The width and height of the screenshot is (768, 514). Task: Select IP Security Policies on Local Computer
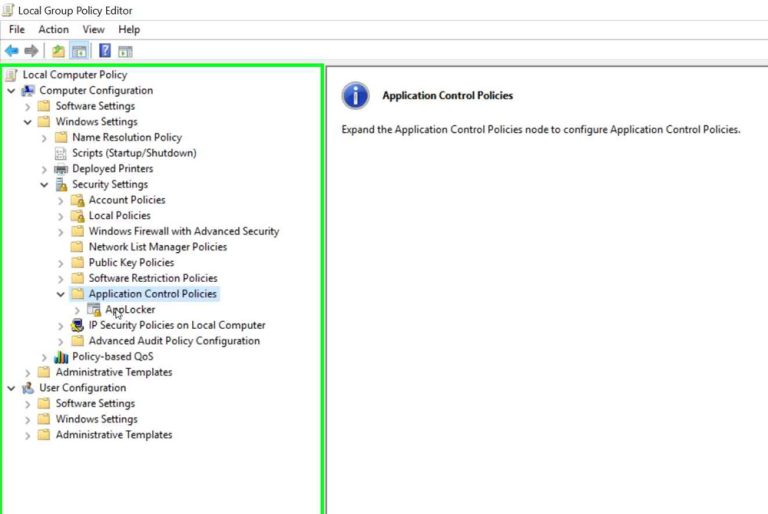(176, 325)
